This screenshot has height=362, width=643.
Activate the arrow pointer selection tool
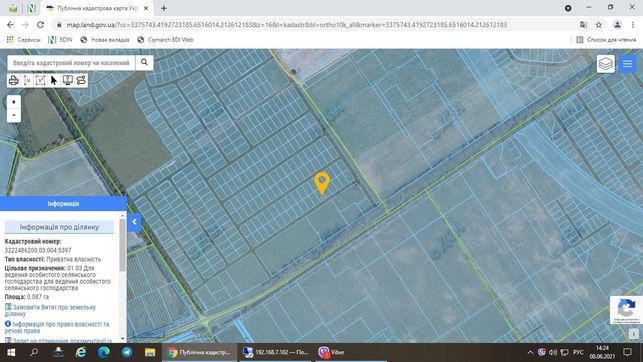pos(54,80)
